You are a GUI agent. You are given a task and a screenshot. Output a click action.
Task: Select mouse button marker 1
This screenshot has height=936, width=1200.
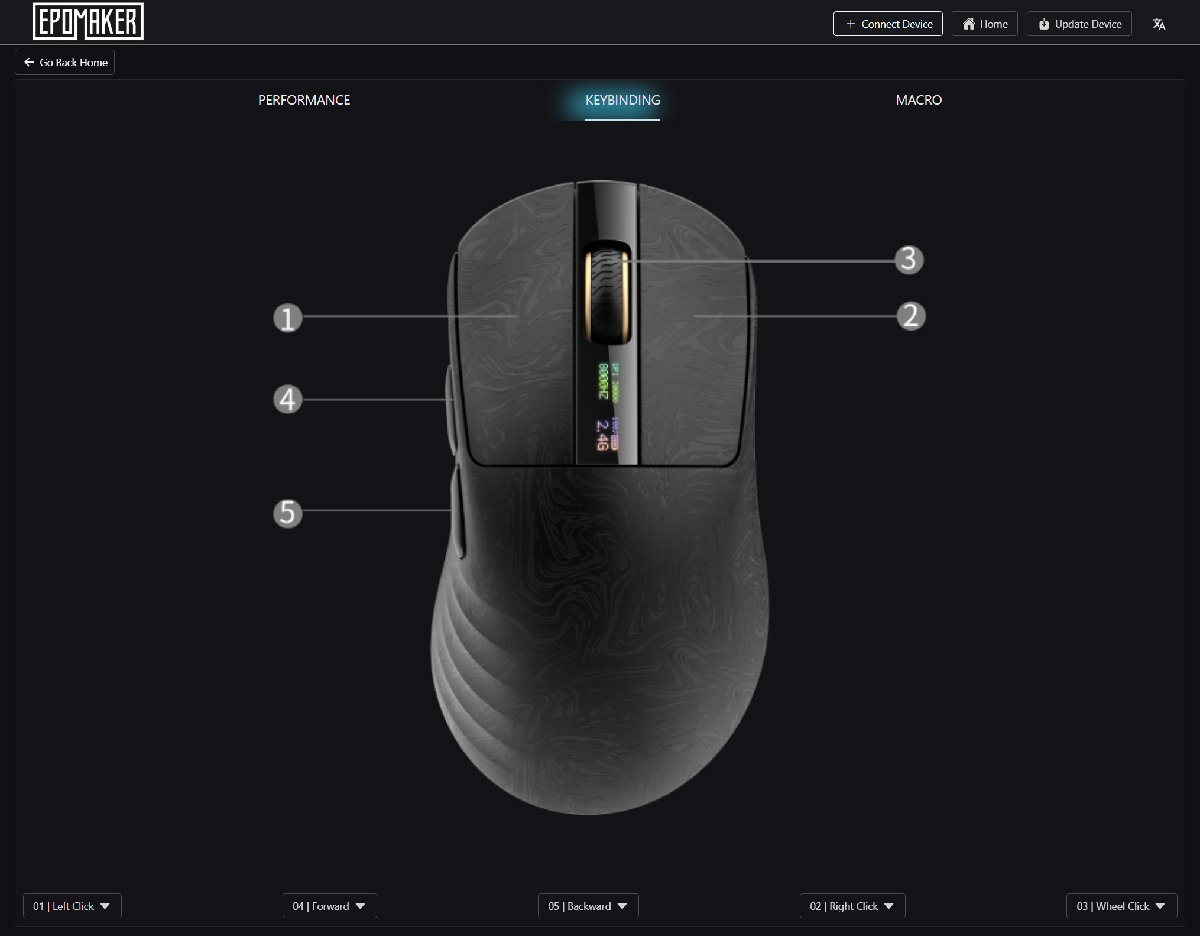tap(288, 318)
